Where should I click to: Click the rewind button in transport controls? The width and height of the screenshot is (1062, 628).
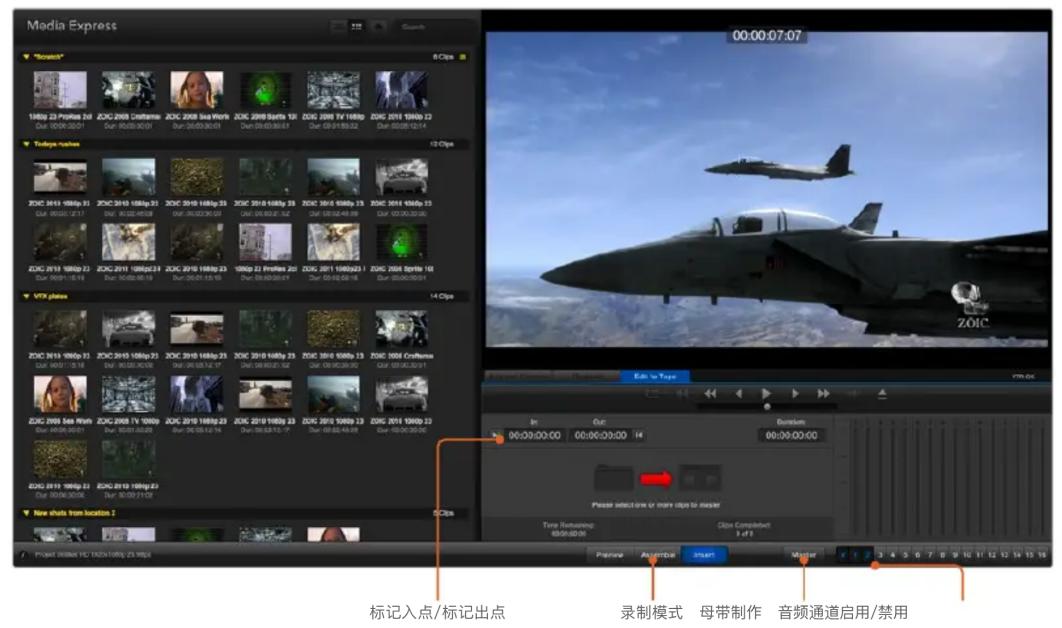pyautogui.click(x=710, y=394)
